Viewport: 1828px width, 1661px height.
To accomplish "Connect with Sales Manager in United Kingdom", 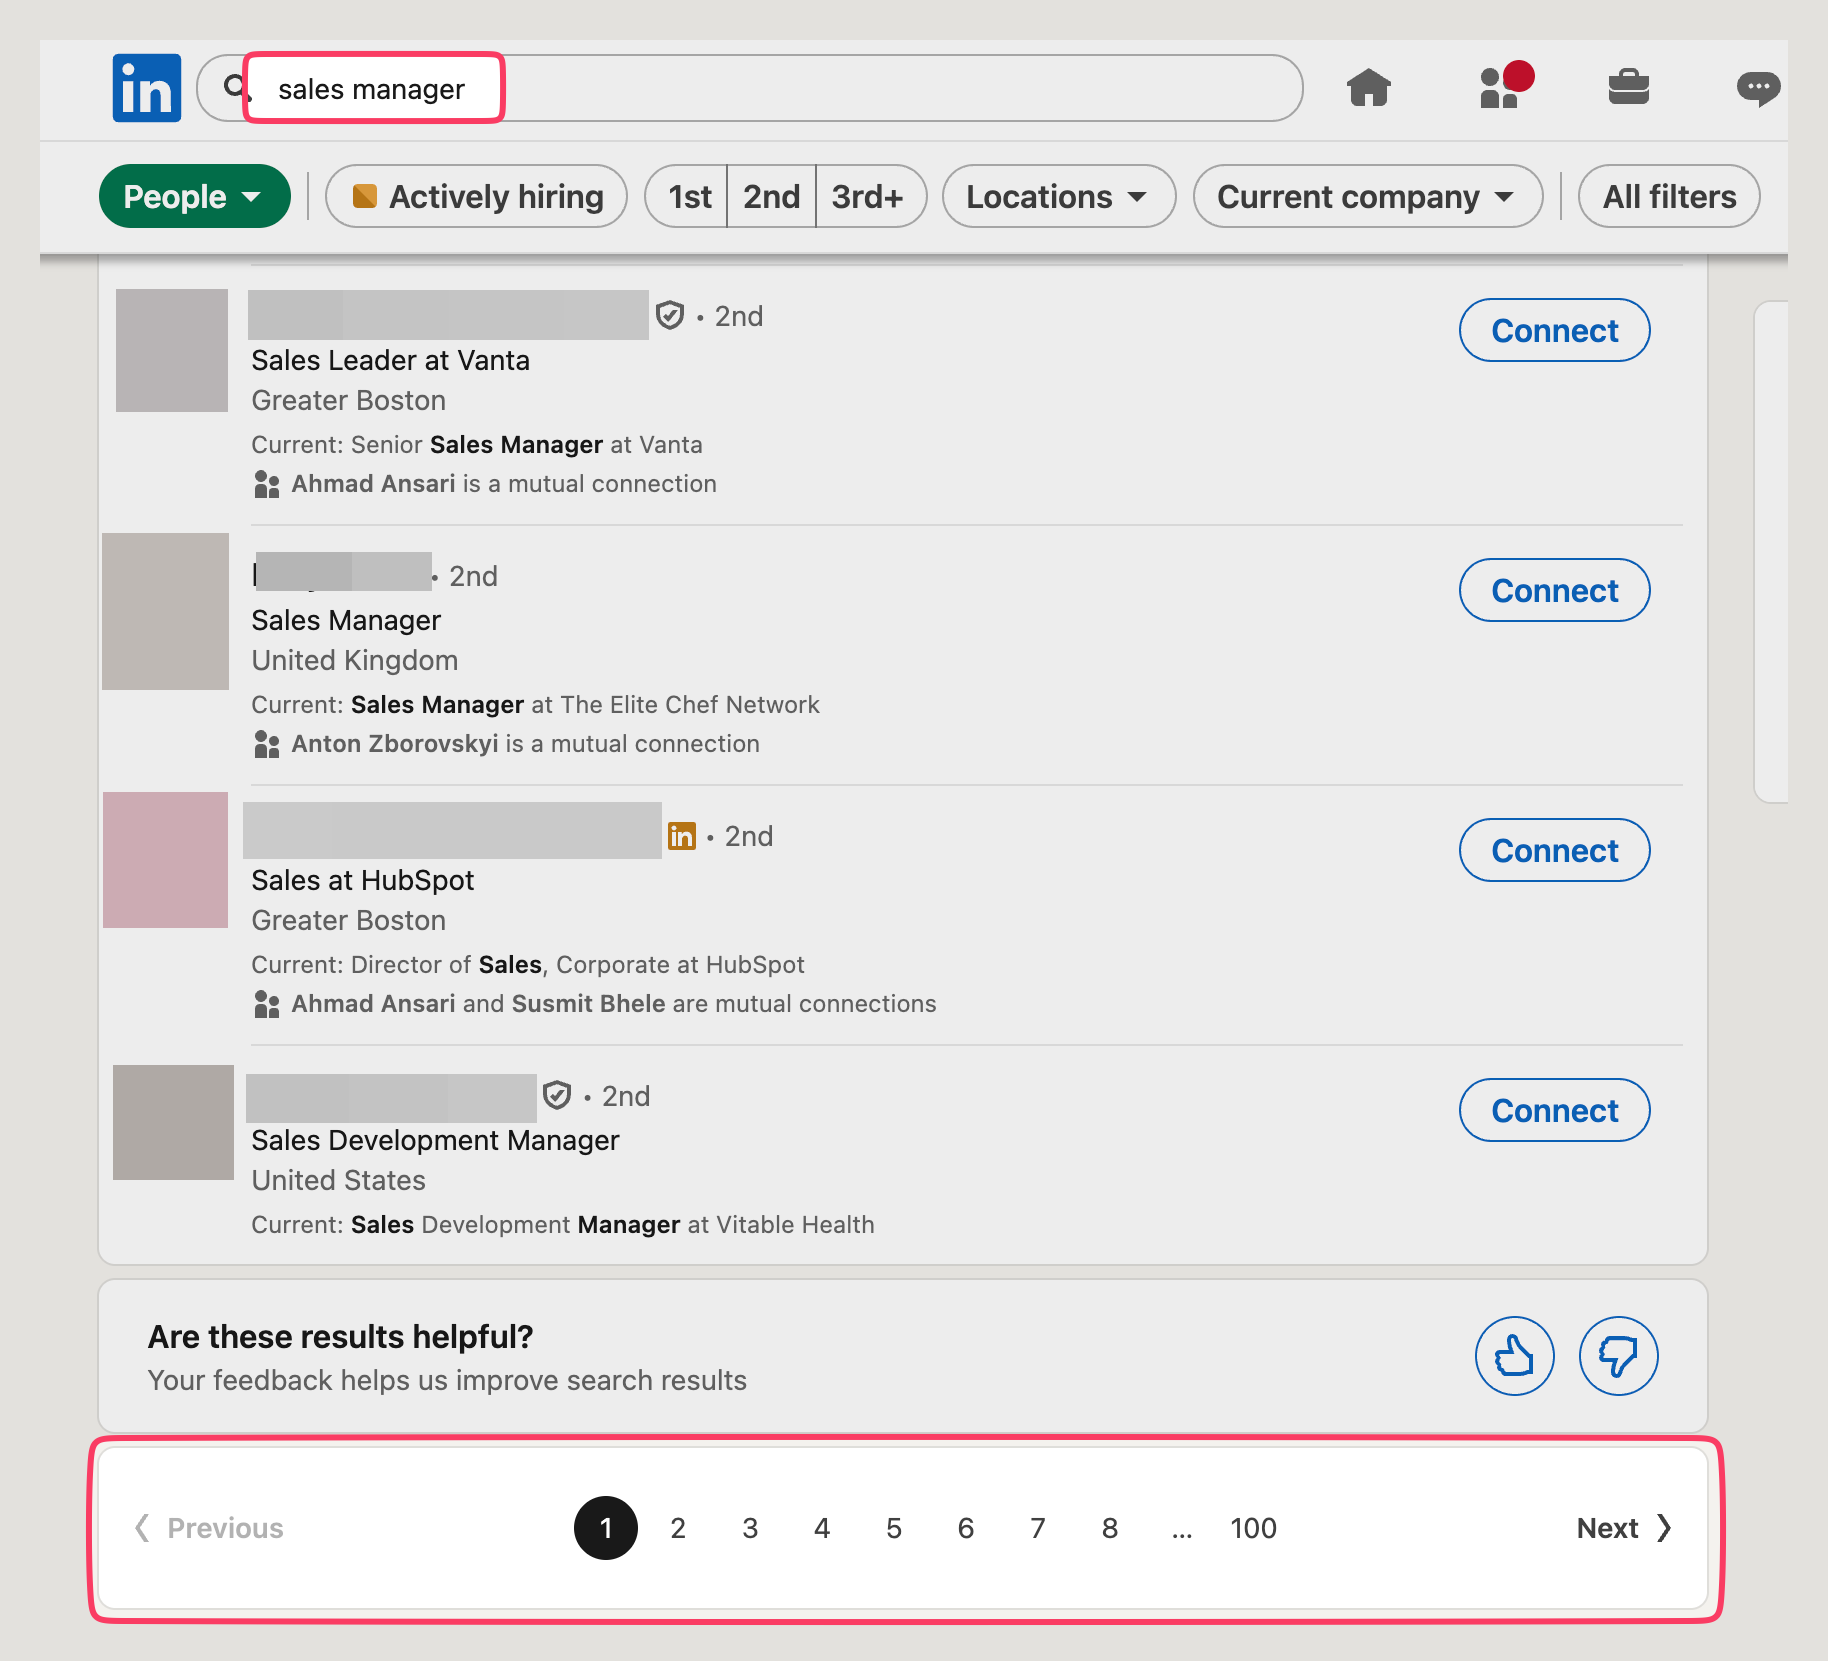I will click(x=1554, y=590).
